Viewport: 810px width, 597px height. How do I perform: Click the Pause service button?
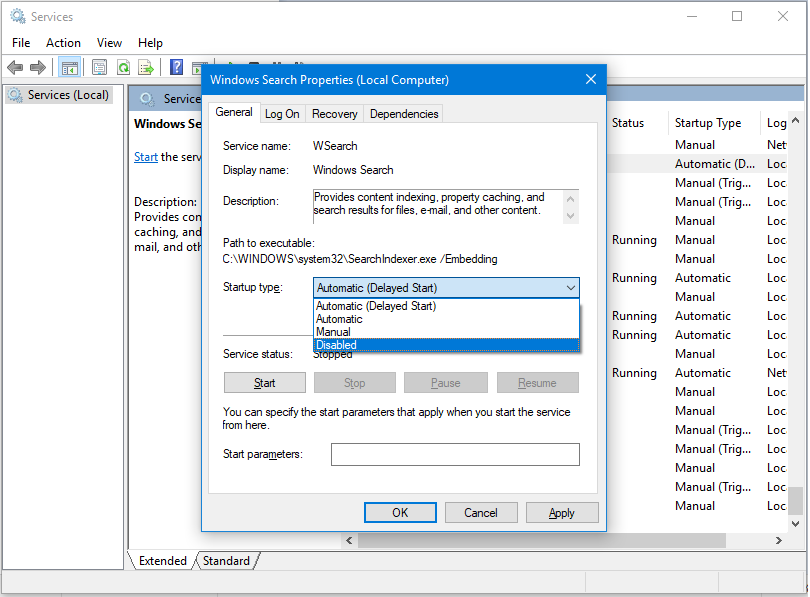(x=445, y=383)
